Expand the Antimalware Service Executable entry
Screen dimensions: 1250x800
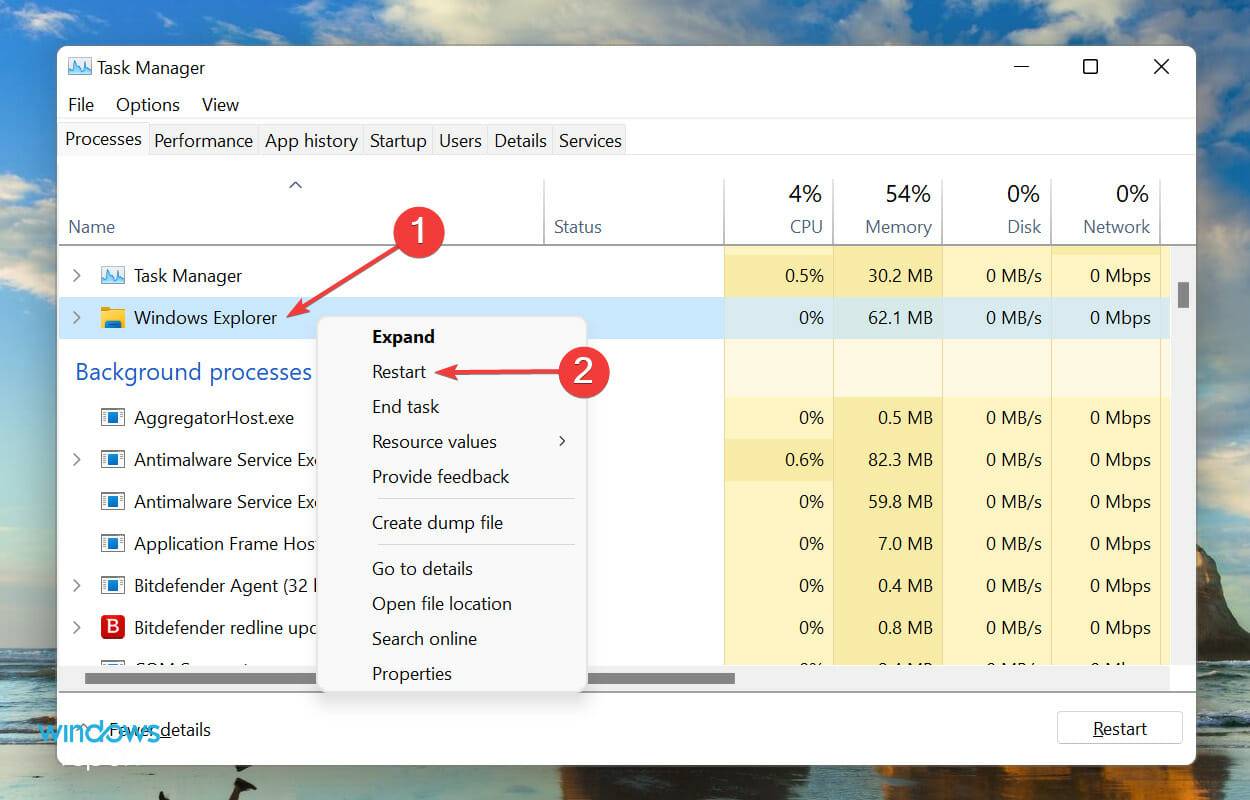click(x=79, y=460)
